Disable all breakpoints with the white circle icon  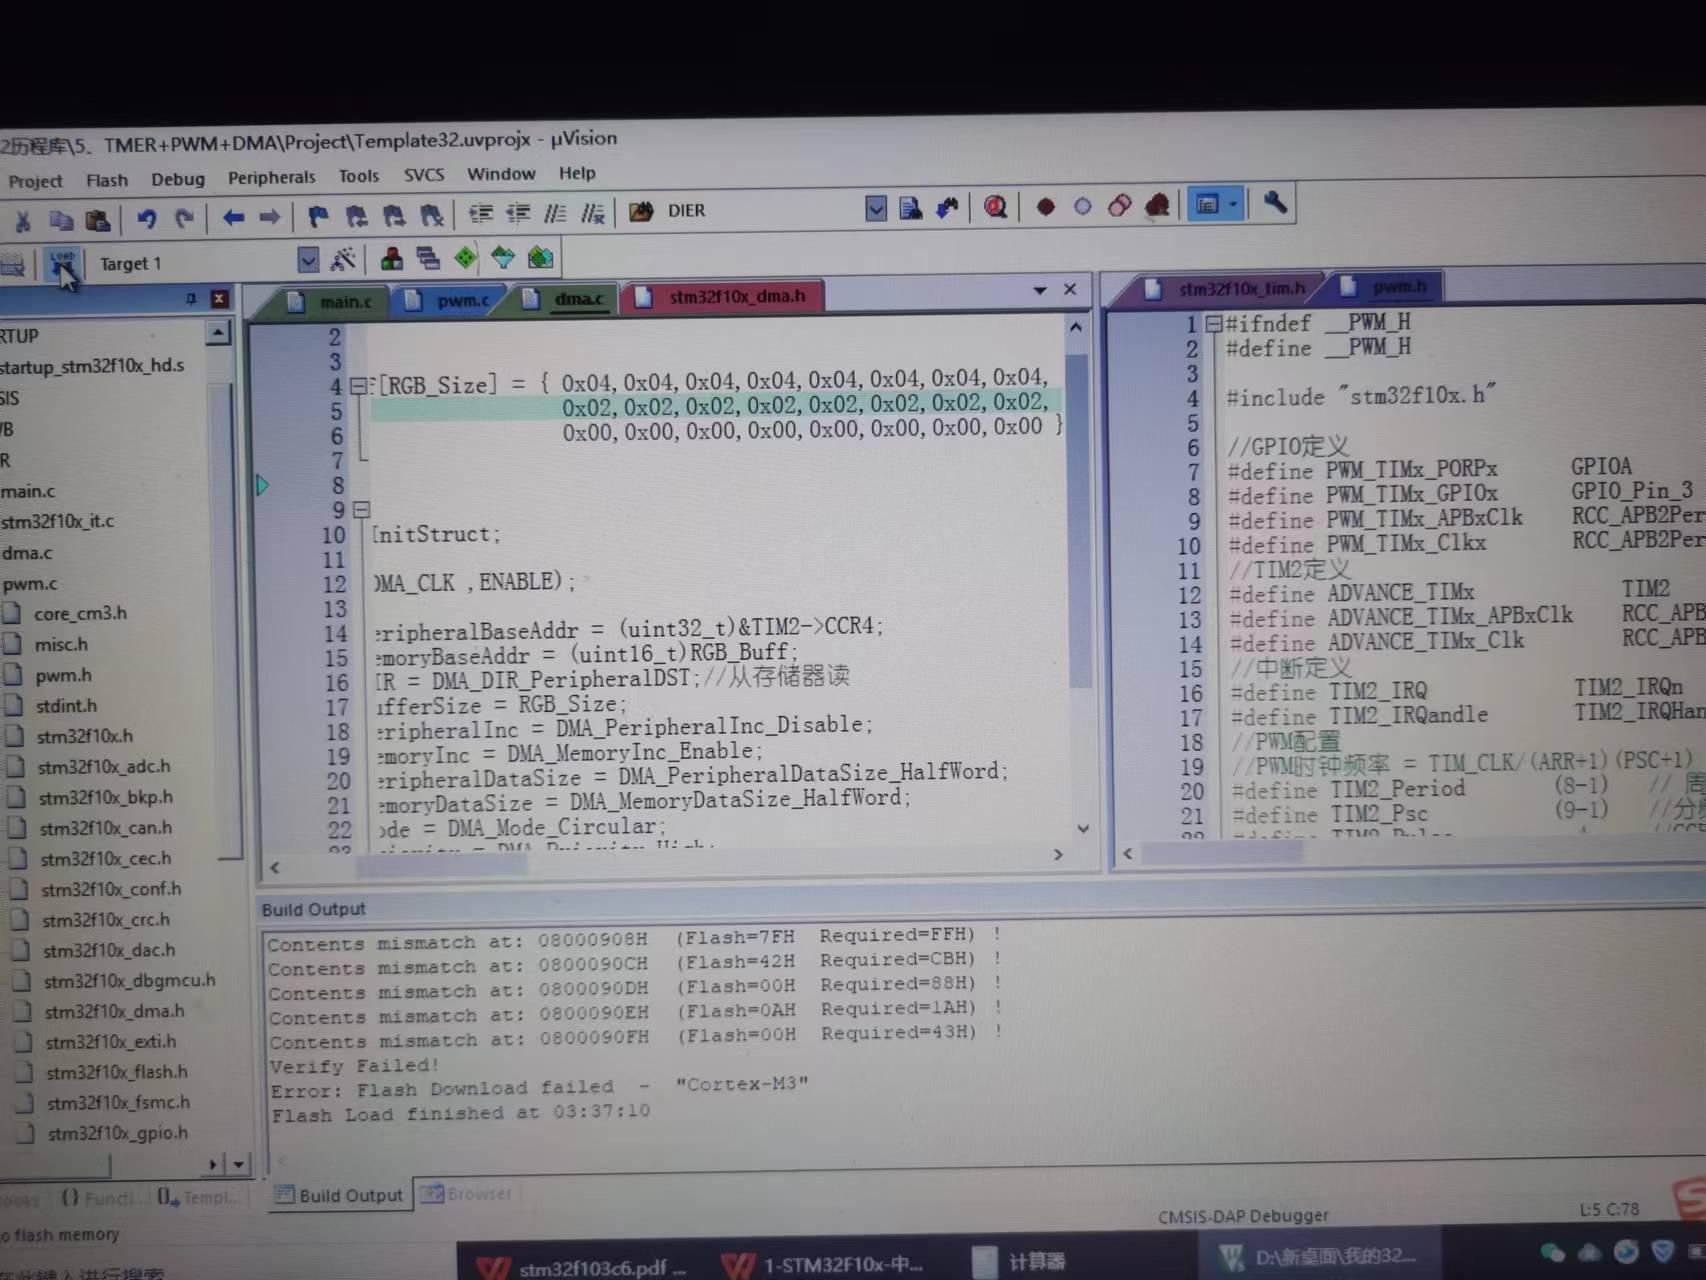[1082, 207]
